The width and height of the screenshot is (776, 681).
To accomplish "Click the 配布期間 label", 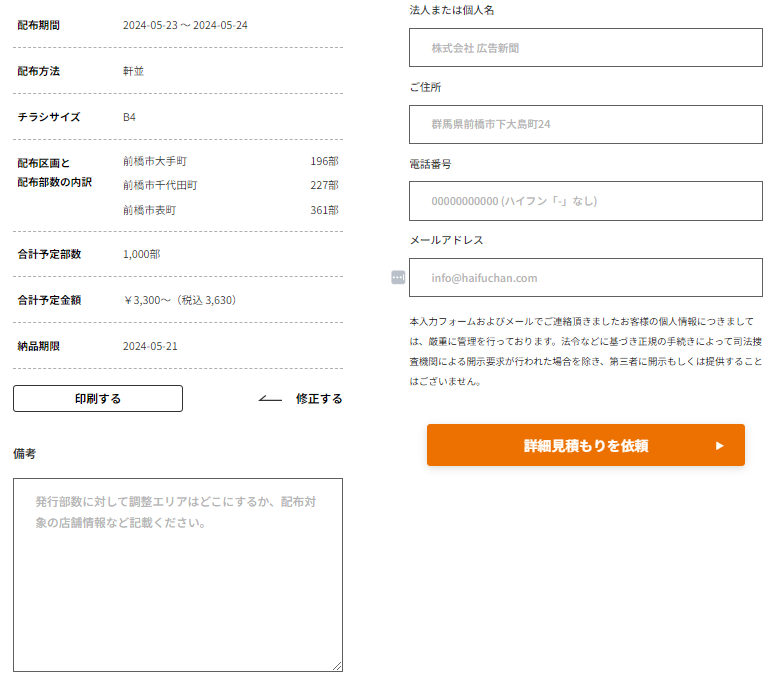I will (39, 25).
